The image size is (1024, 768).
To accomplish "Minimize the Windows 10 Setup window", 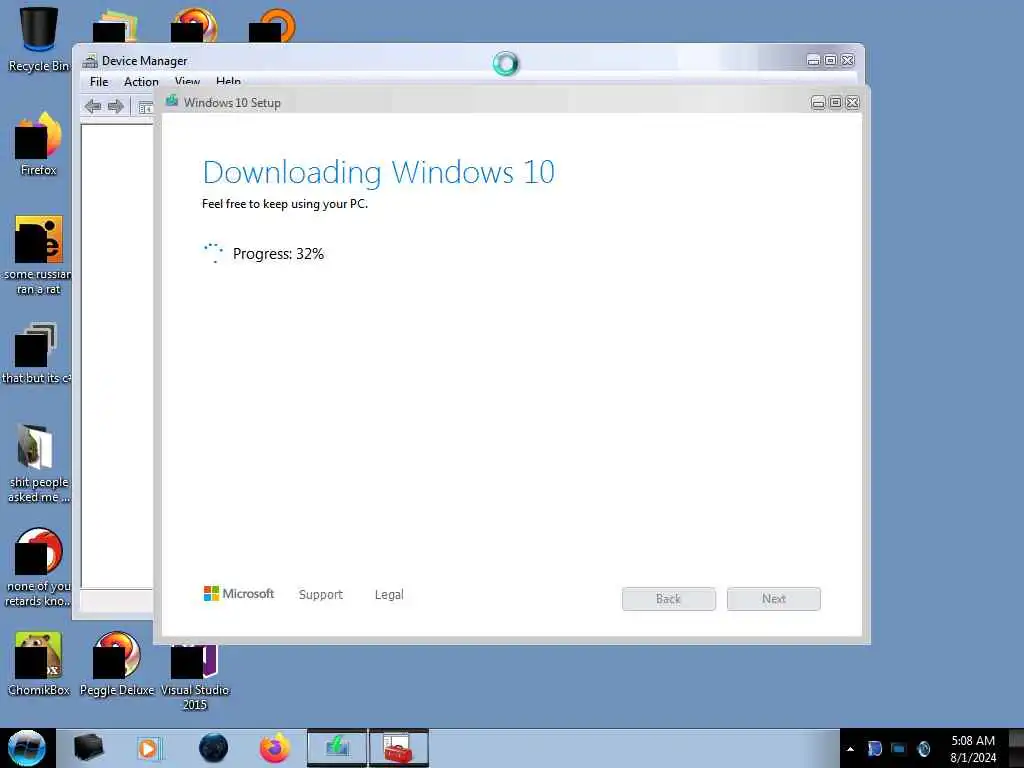I will pos(818,103).
